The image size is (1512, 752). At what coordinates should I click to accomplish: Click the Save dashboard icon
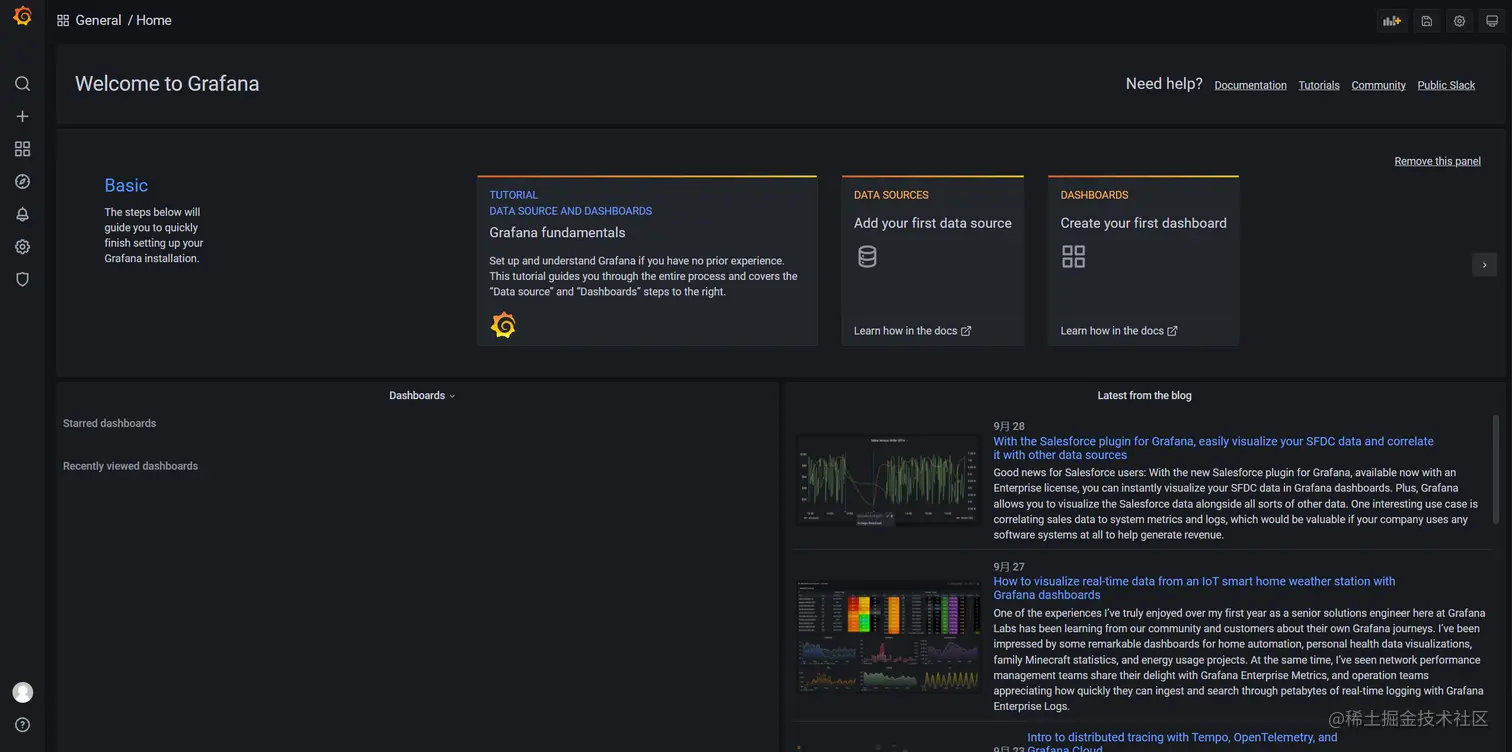click(1427, 21)
